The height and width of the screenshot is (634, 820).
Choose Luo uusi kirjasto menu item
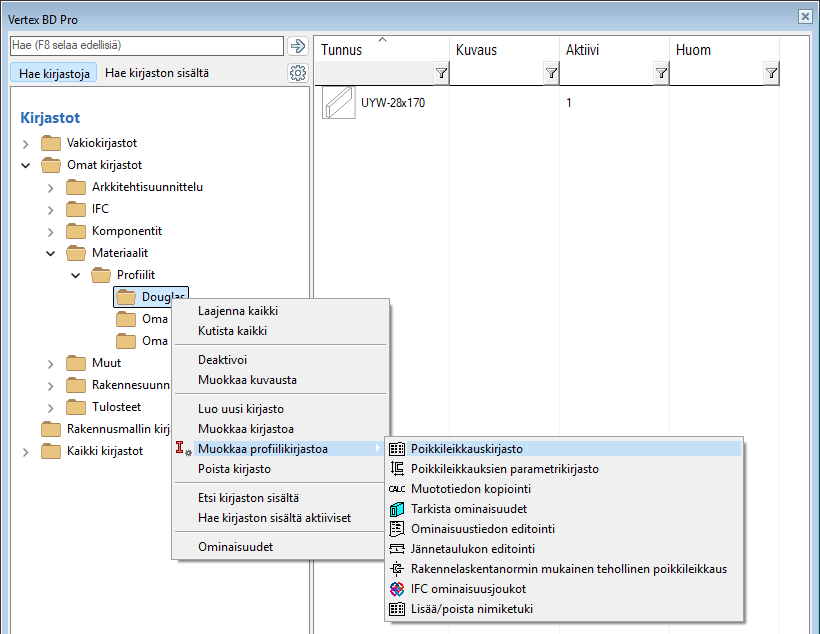coord(241,409)
